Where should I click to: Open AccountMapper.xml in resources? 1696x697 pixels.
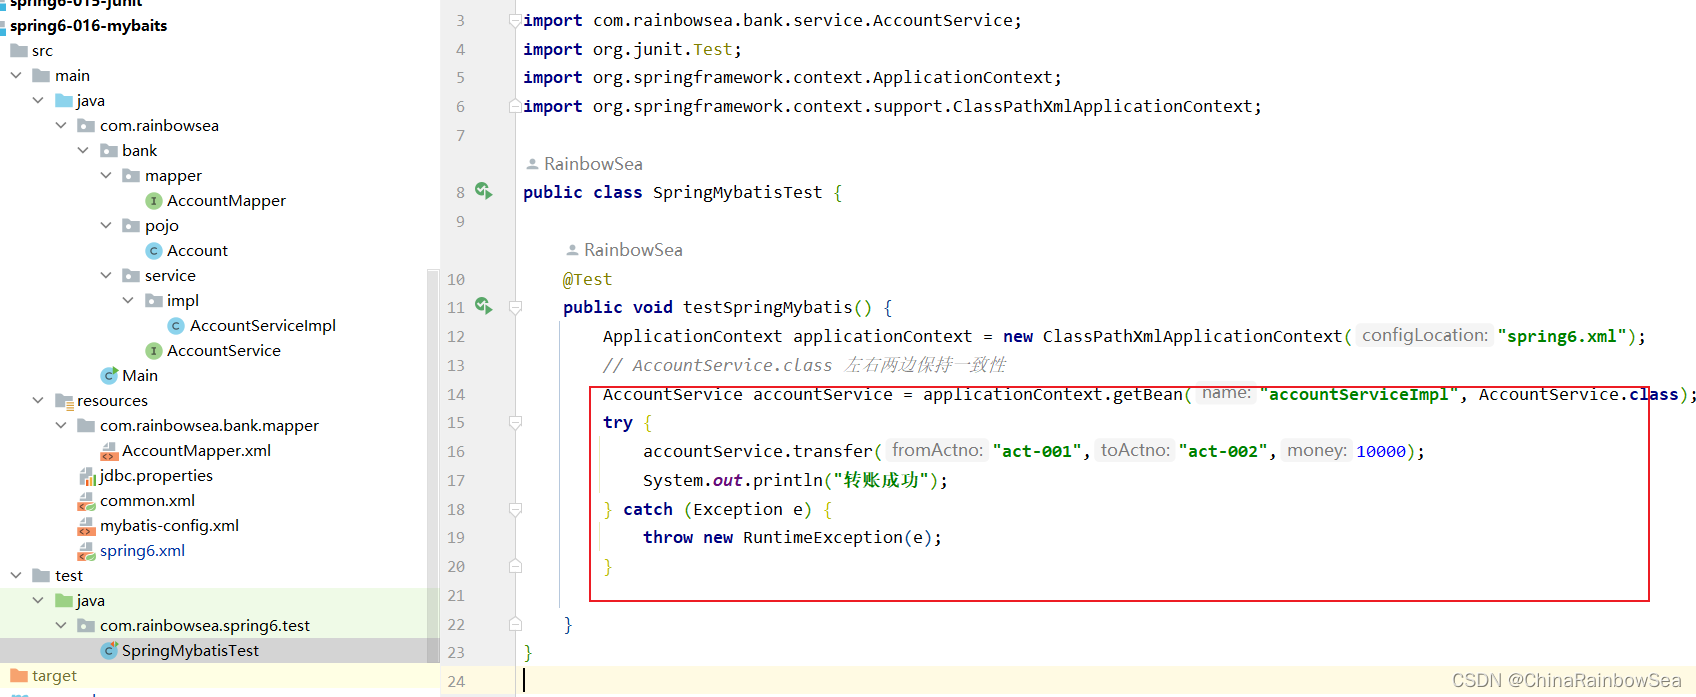point(196,450)
